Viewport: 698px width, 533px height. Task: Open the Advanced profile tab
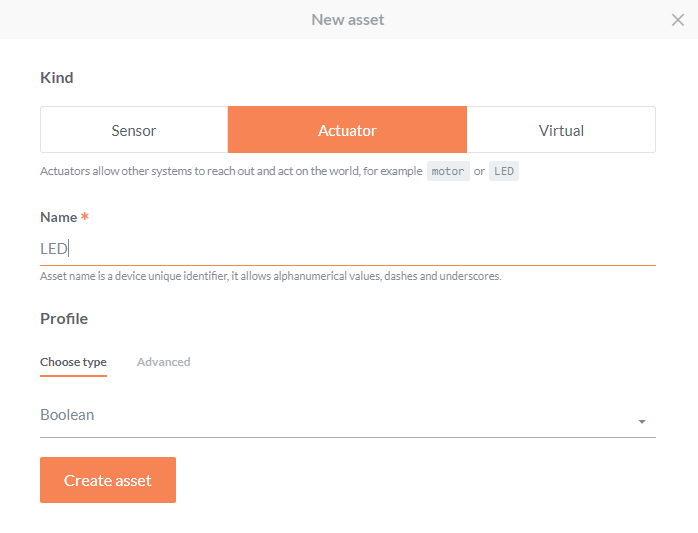pyautogui.click(x=163, y=362)
